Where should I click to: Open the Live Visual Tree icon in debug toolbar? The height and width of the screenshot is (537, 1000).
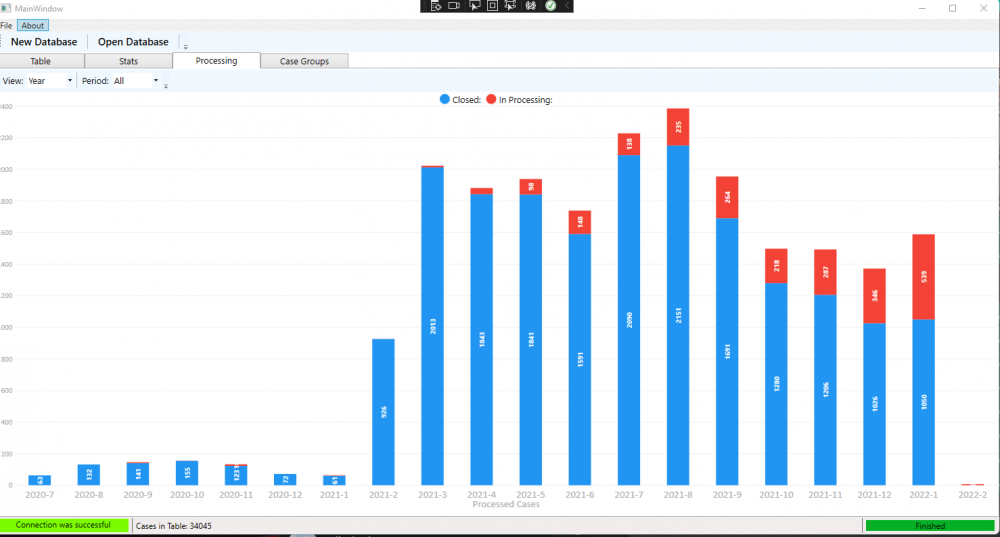(x=436, y=6)
